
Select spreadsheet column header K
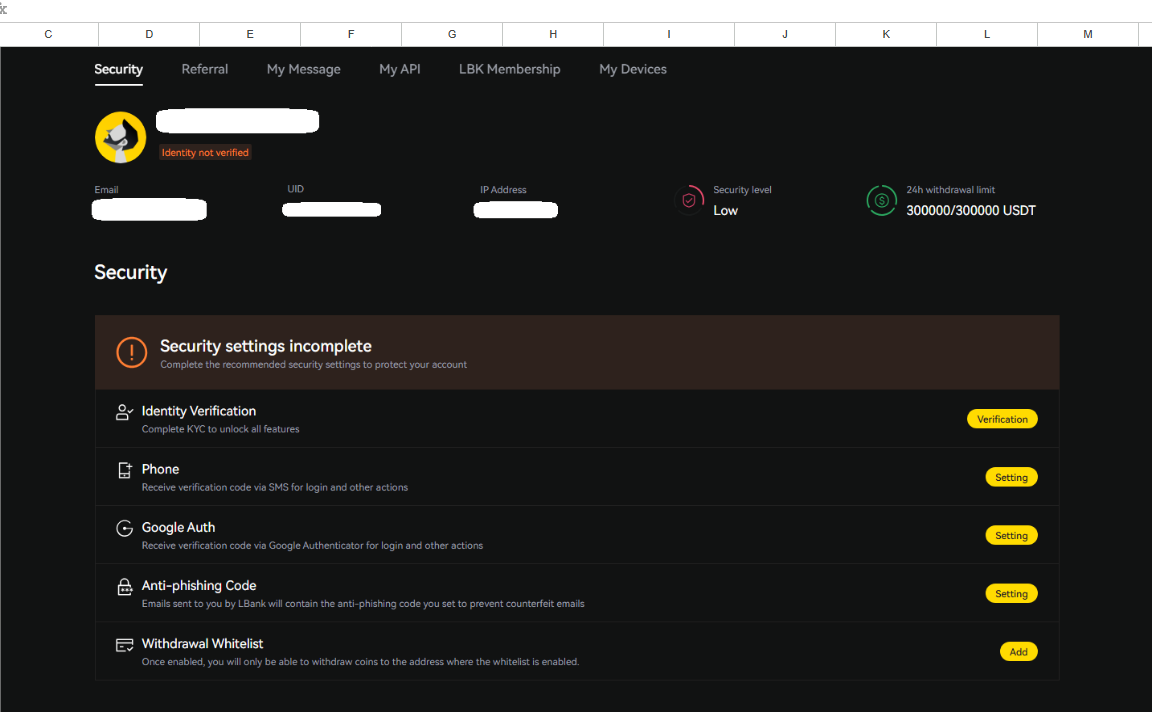click(886, 34)
